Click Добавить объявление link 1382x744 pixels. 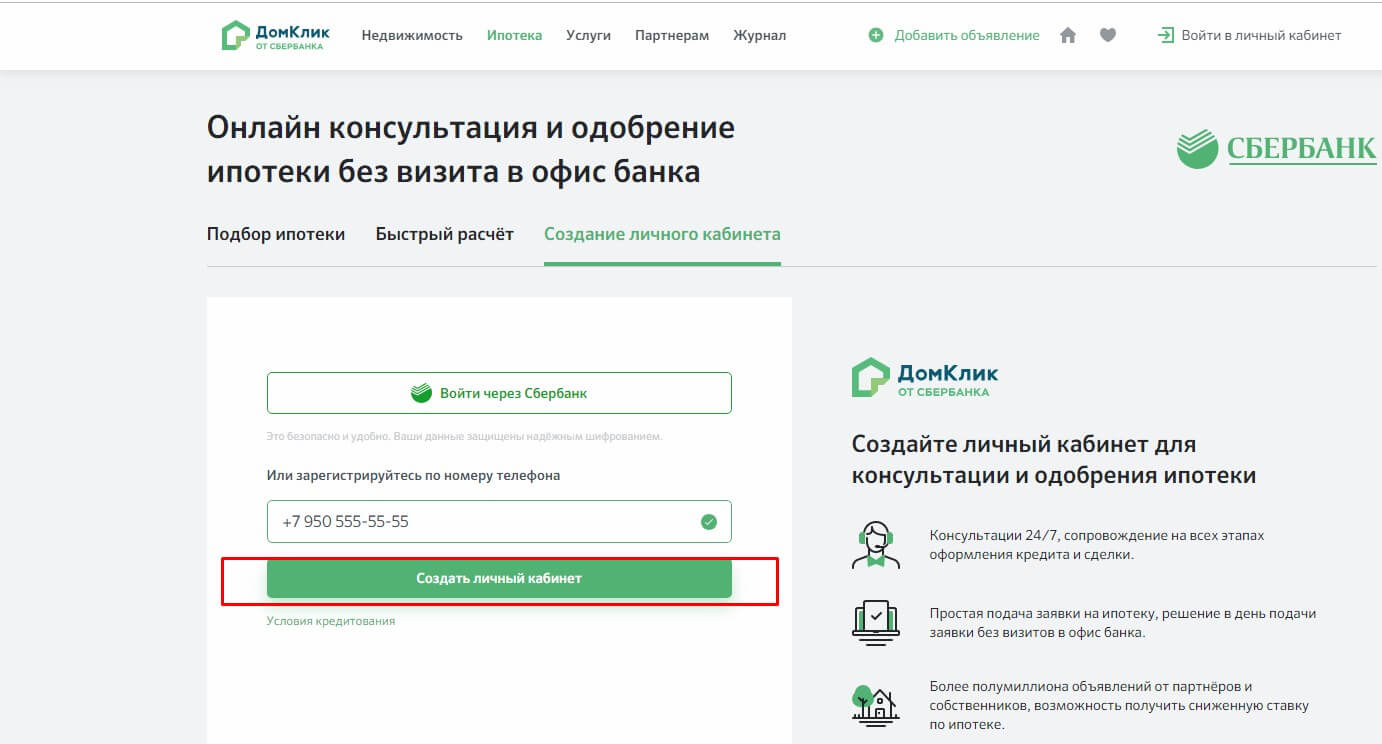tap(967, 35)
